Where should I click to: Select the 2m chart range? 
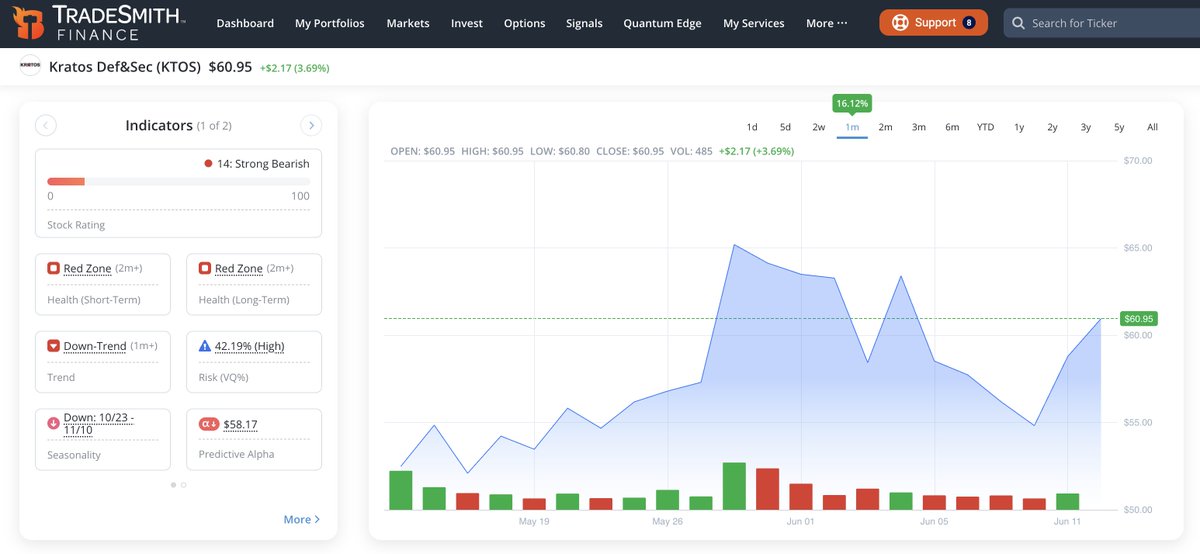pos(885,127)
